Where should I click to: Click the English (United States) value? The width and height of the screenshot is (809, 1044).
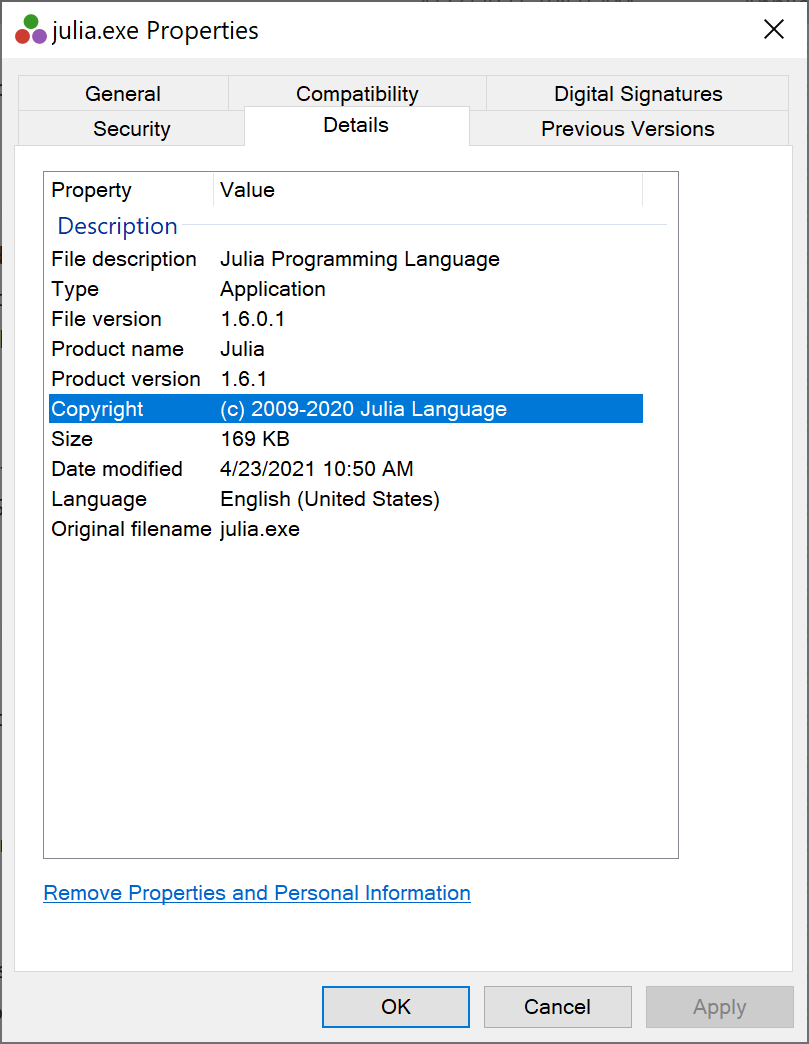[x=330, y=499]
